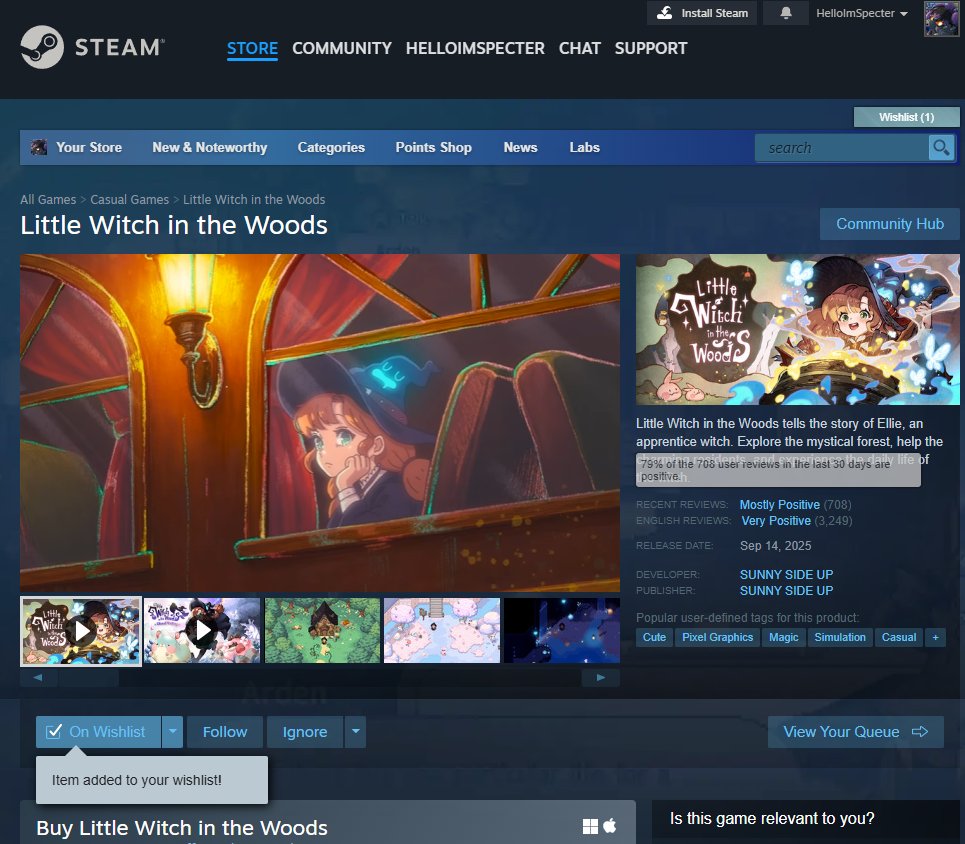Click the plus tag button

point(935,637)
